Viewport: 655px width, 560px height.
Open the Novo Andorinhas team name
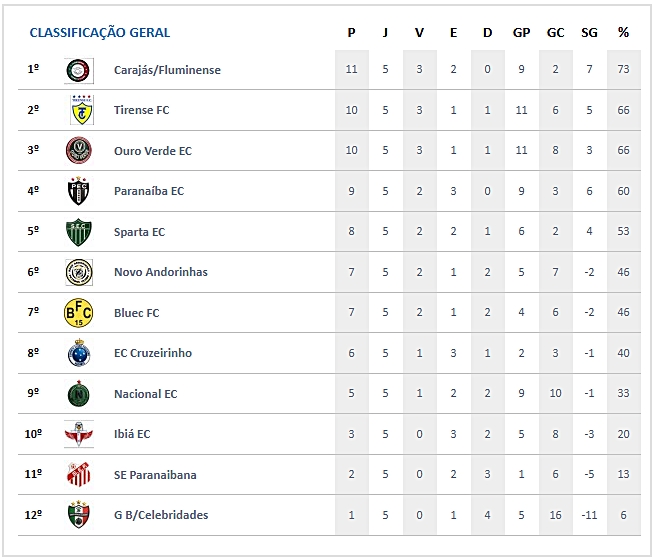click(160, 272)
